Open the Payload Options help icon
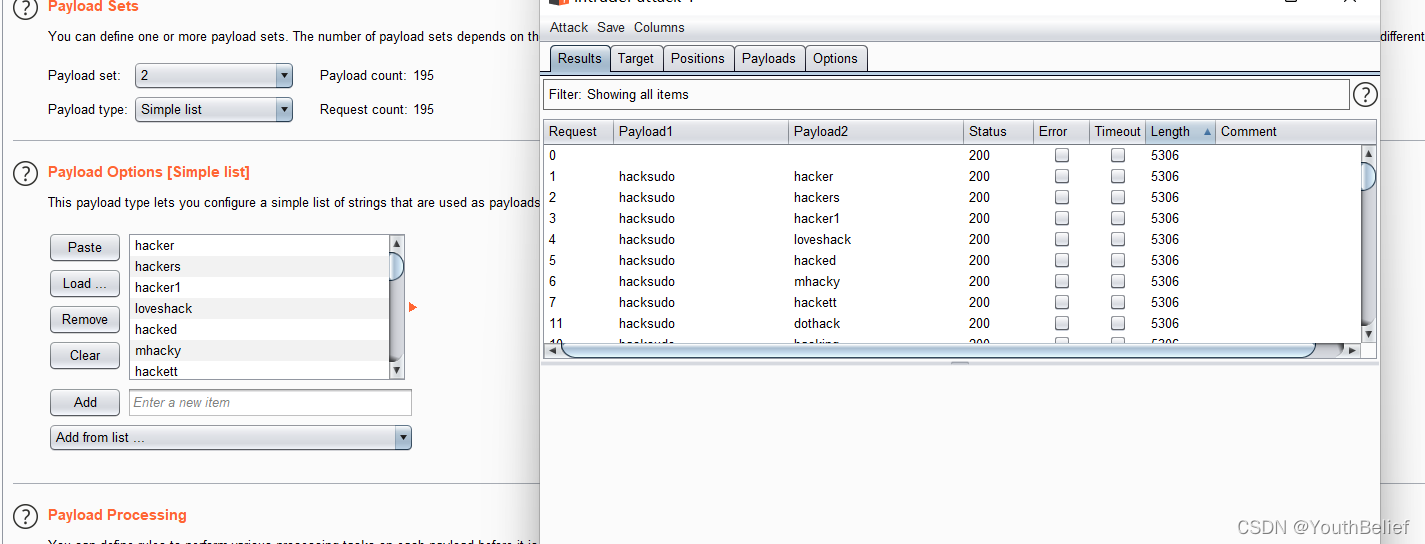This screenshot has width=1425, height=544. click(x=26, y=173)
